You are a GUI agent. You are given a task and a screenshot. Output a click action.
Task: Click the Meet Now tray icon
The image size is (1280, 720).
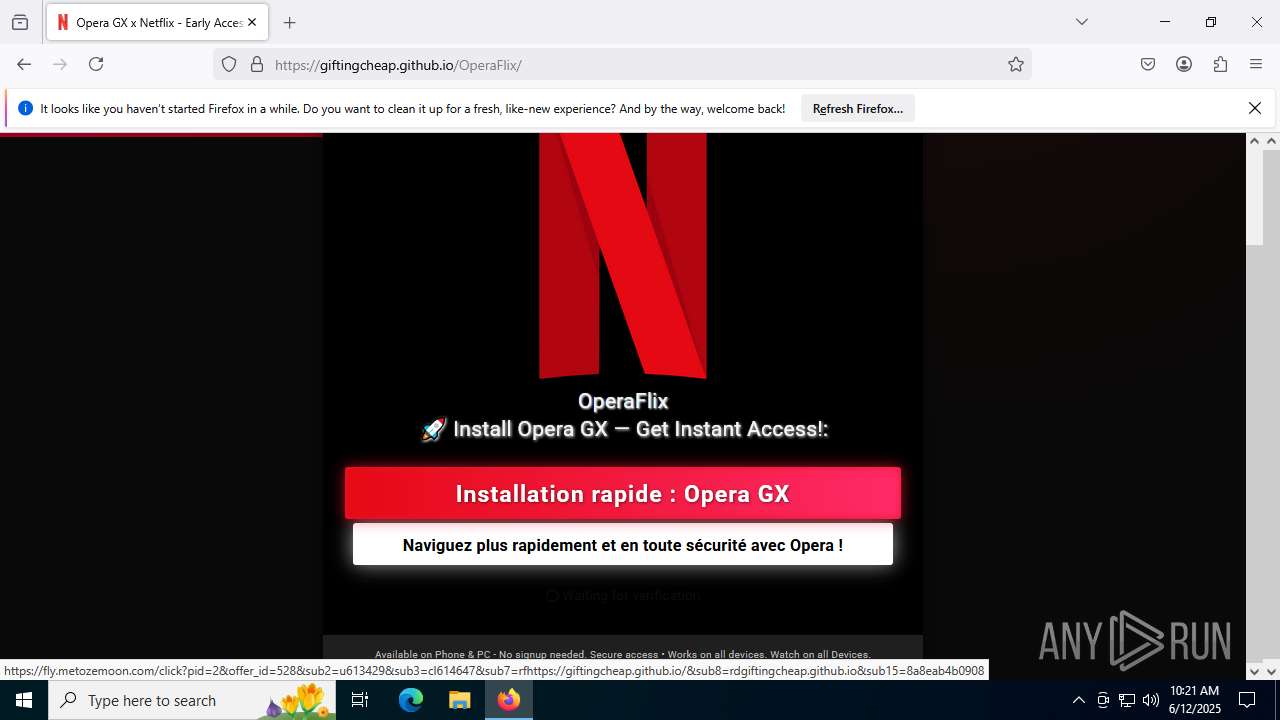coord(1103,700)
